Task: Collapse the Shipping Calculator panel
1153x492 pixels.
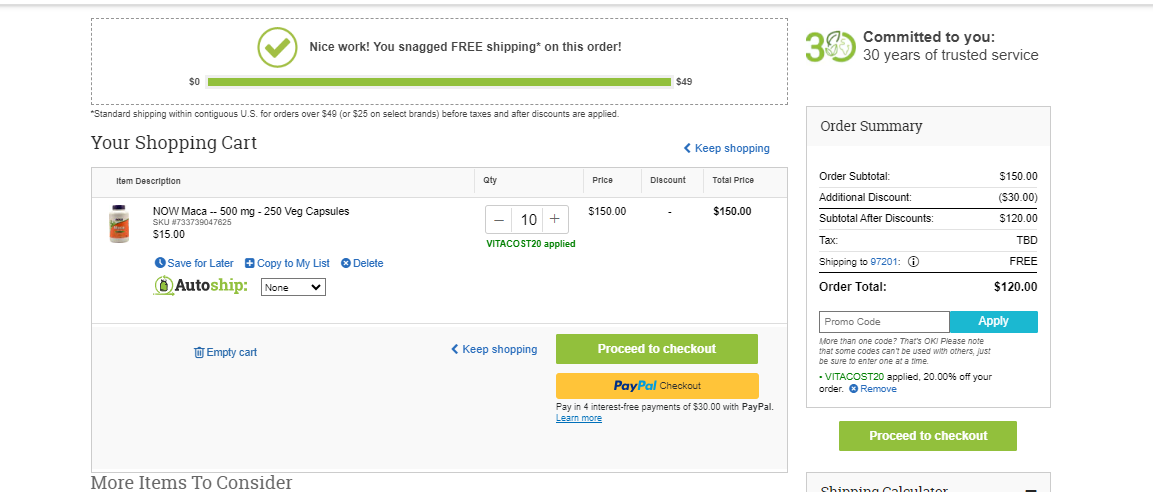Action: pos(1031,490)
